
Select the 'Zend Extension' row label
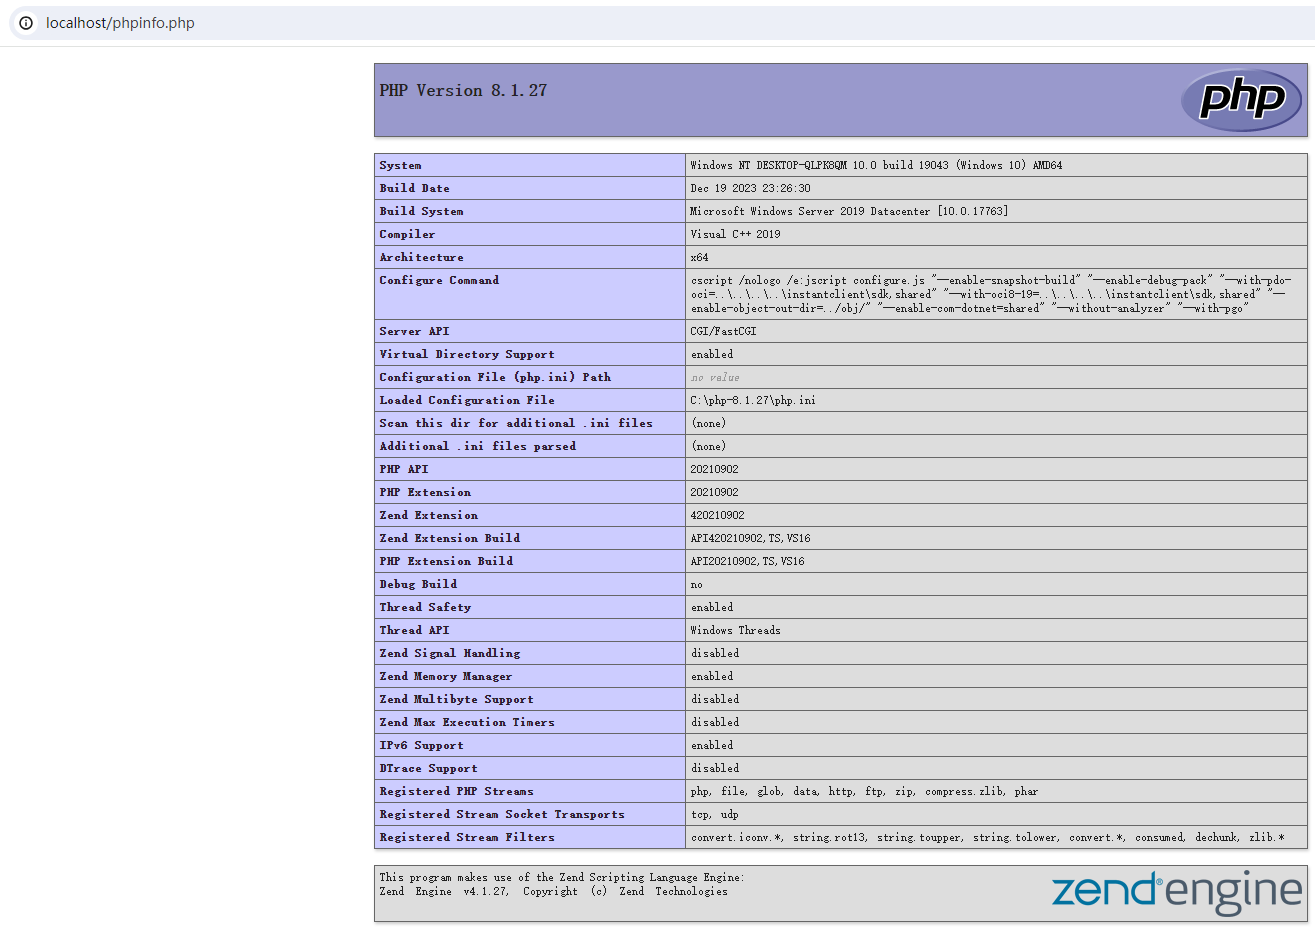tap(428, 516)
